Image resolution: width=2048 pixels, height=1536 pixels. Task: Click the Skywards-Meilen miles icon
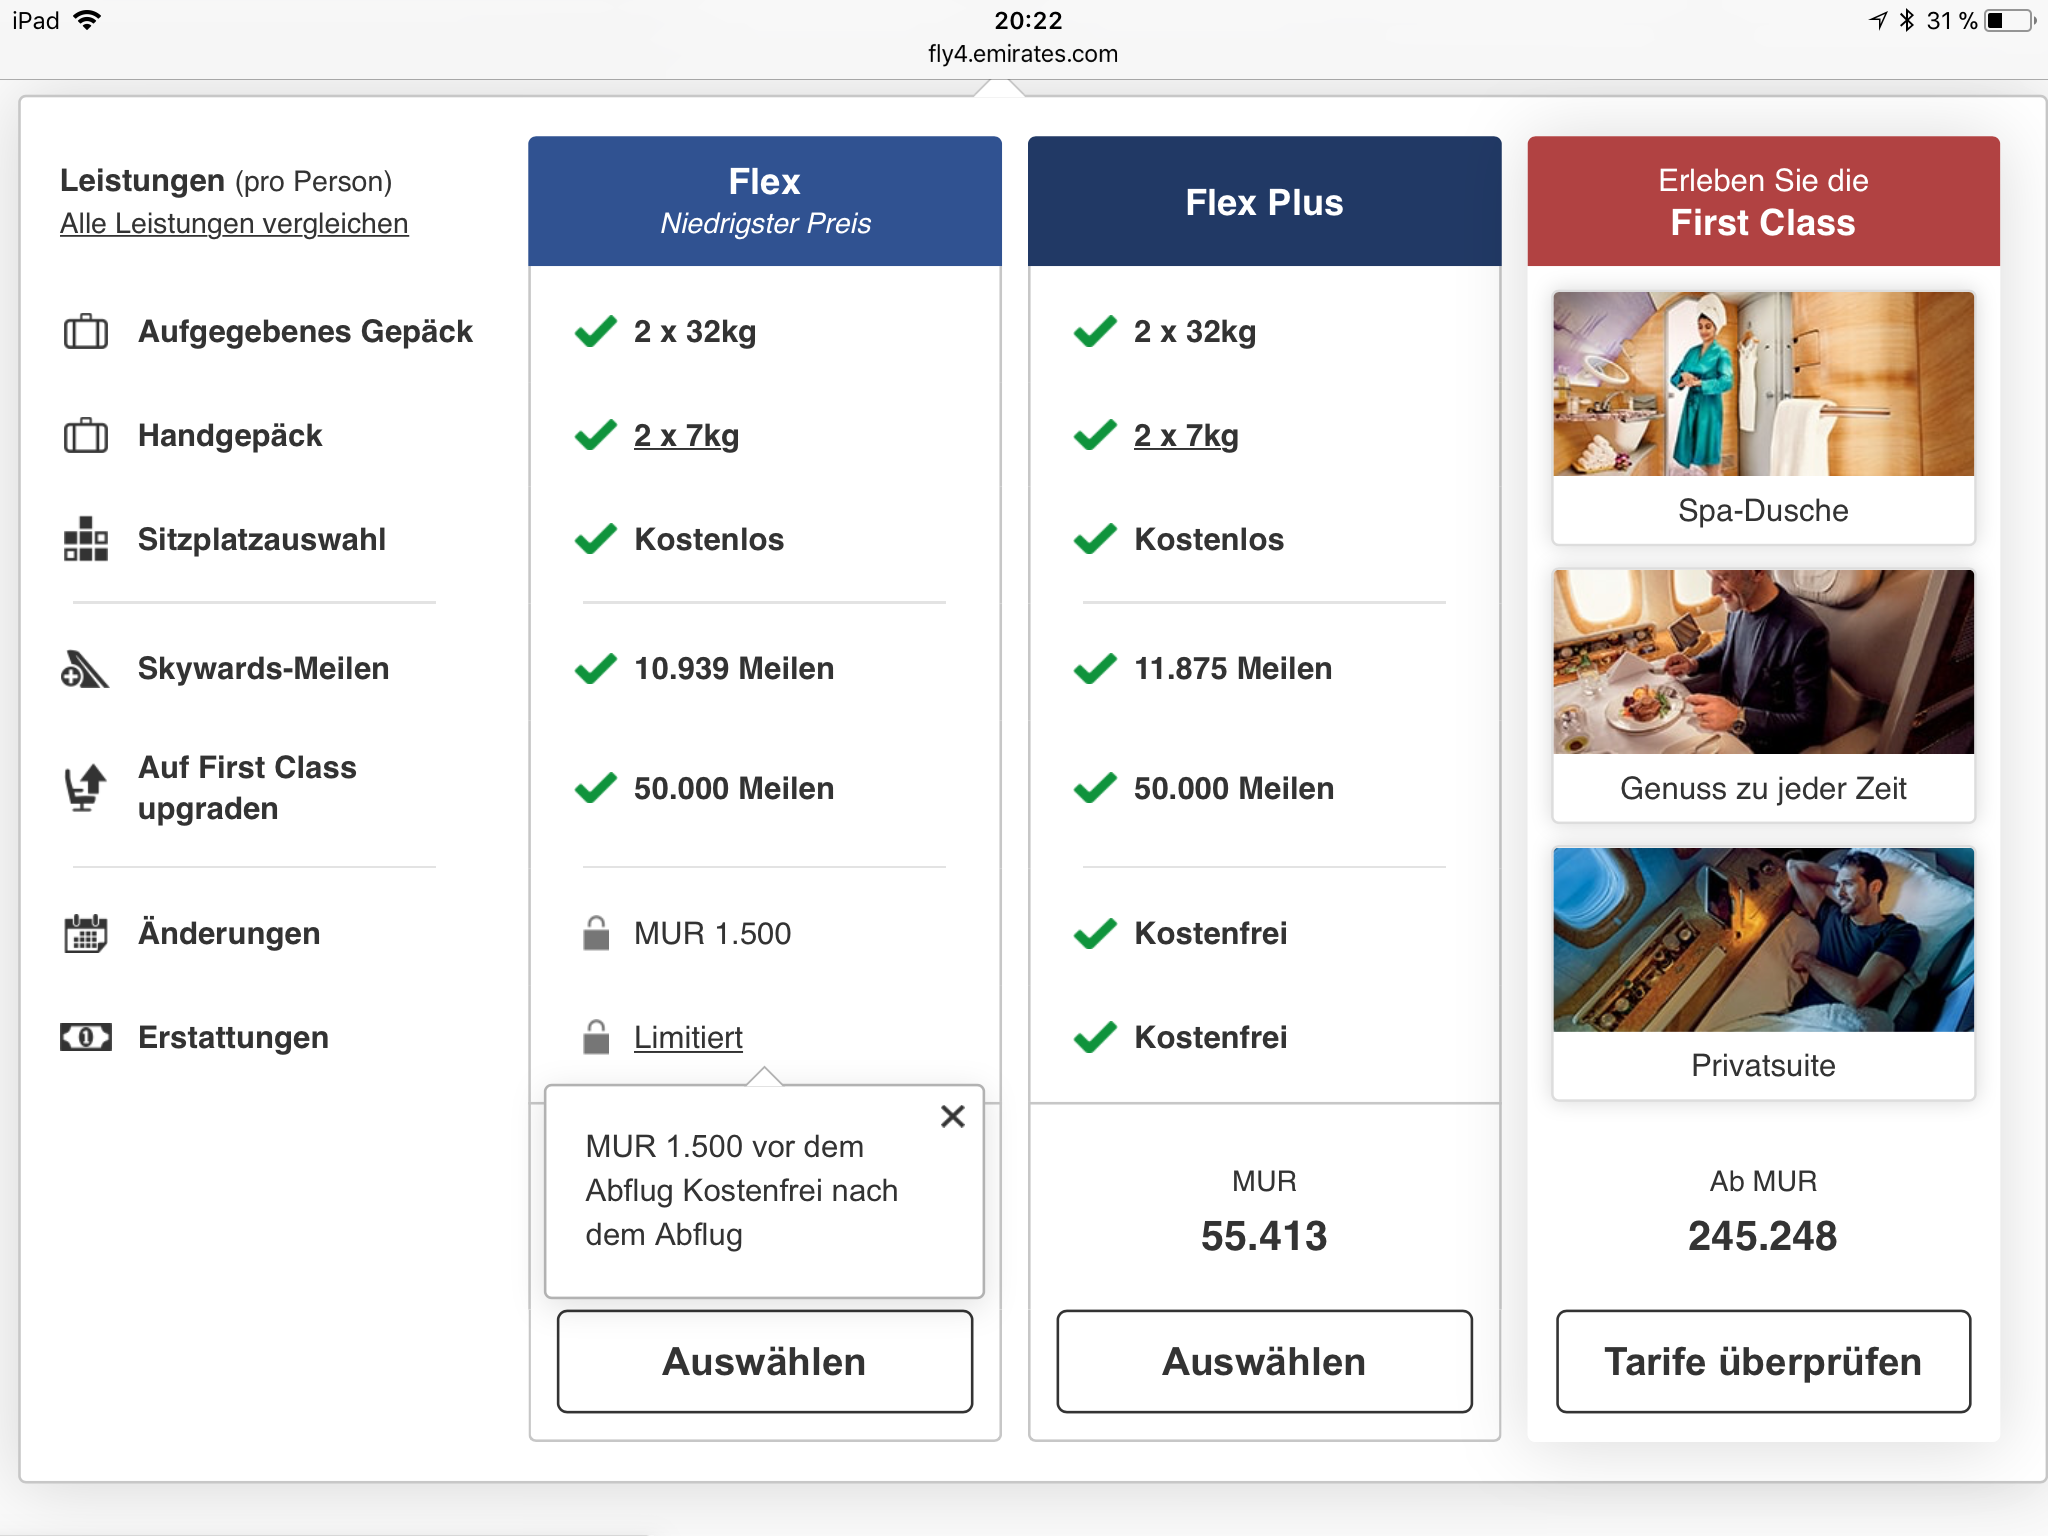tap(84, 669)
